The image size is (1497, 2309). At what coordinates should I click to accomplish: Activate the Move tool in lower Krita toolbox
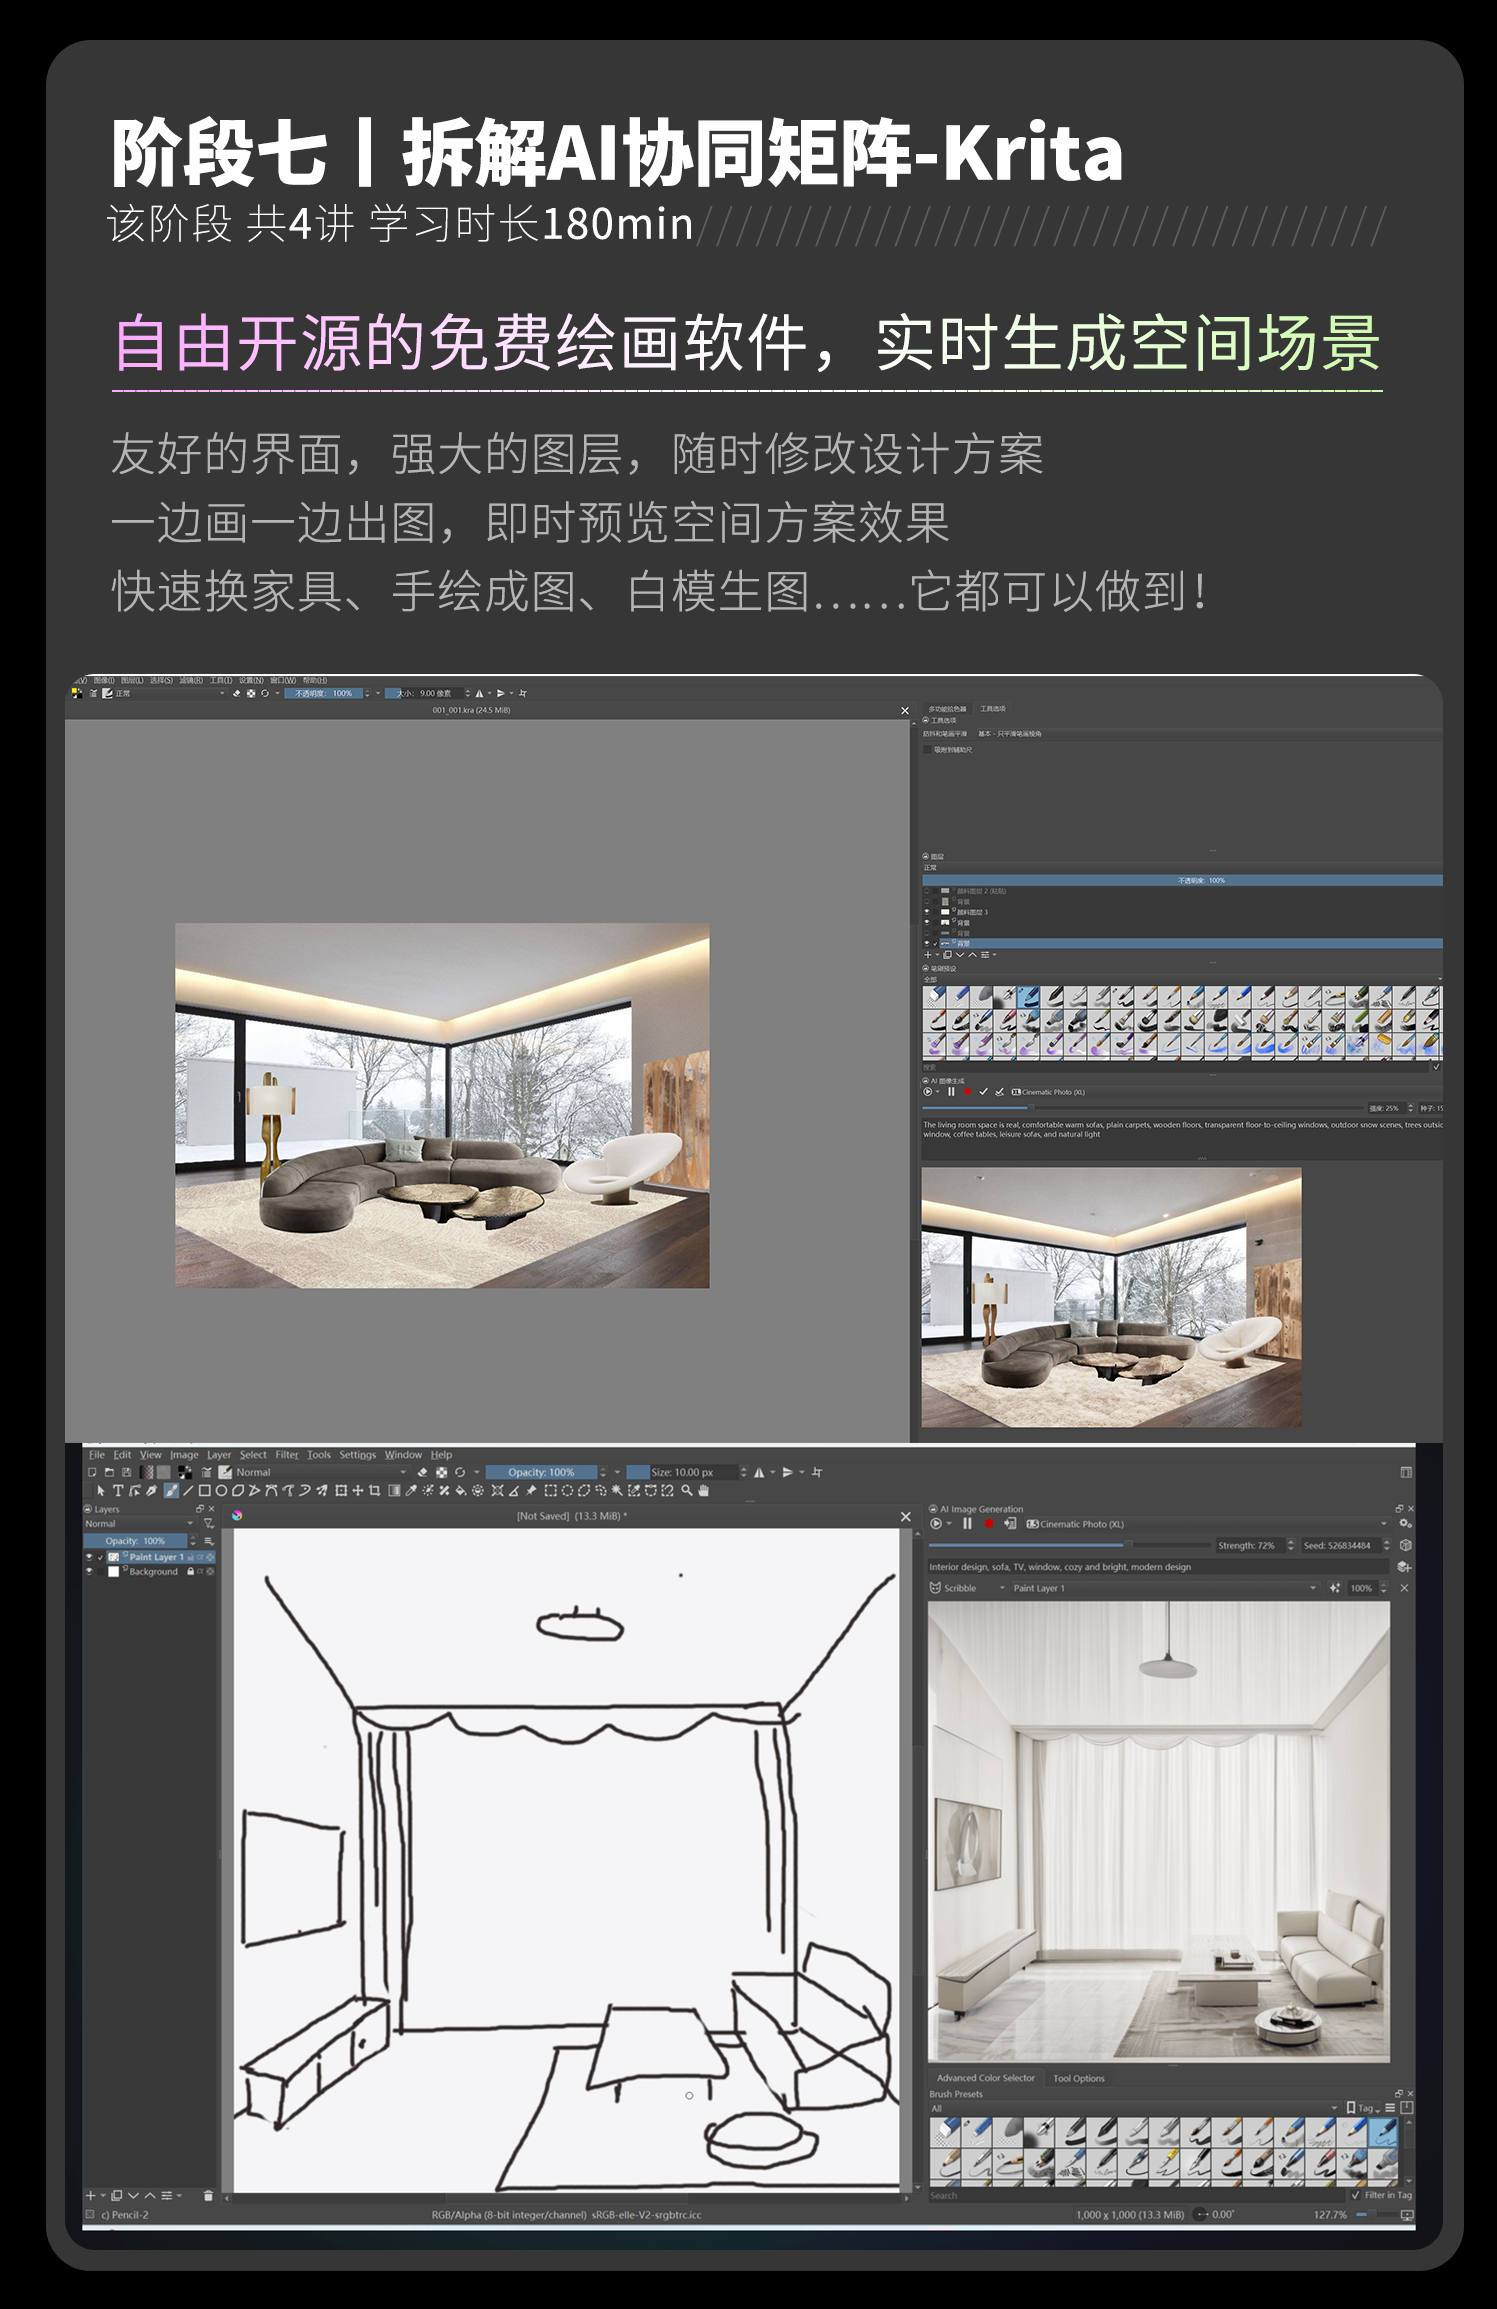[358, 1491]
